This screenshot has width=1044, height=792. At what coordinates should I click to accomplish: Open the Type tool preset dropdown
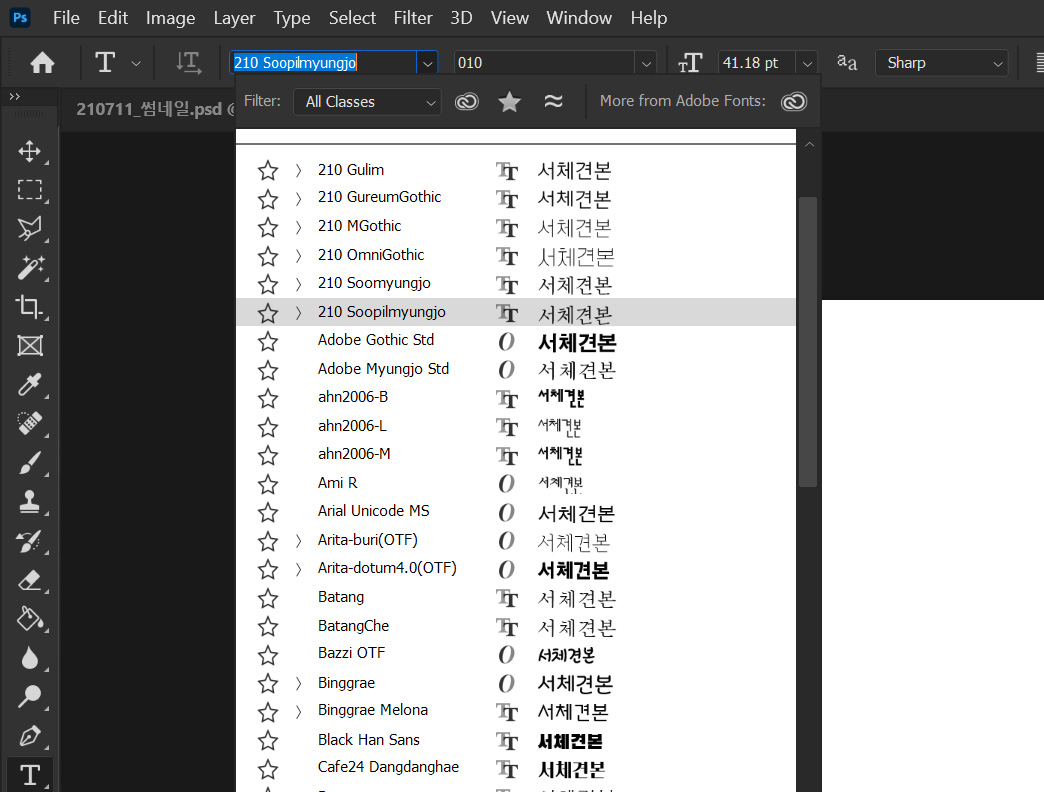point(136,64)
